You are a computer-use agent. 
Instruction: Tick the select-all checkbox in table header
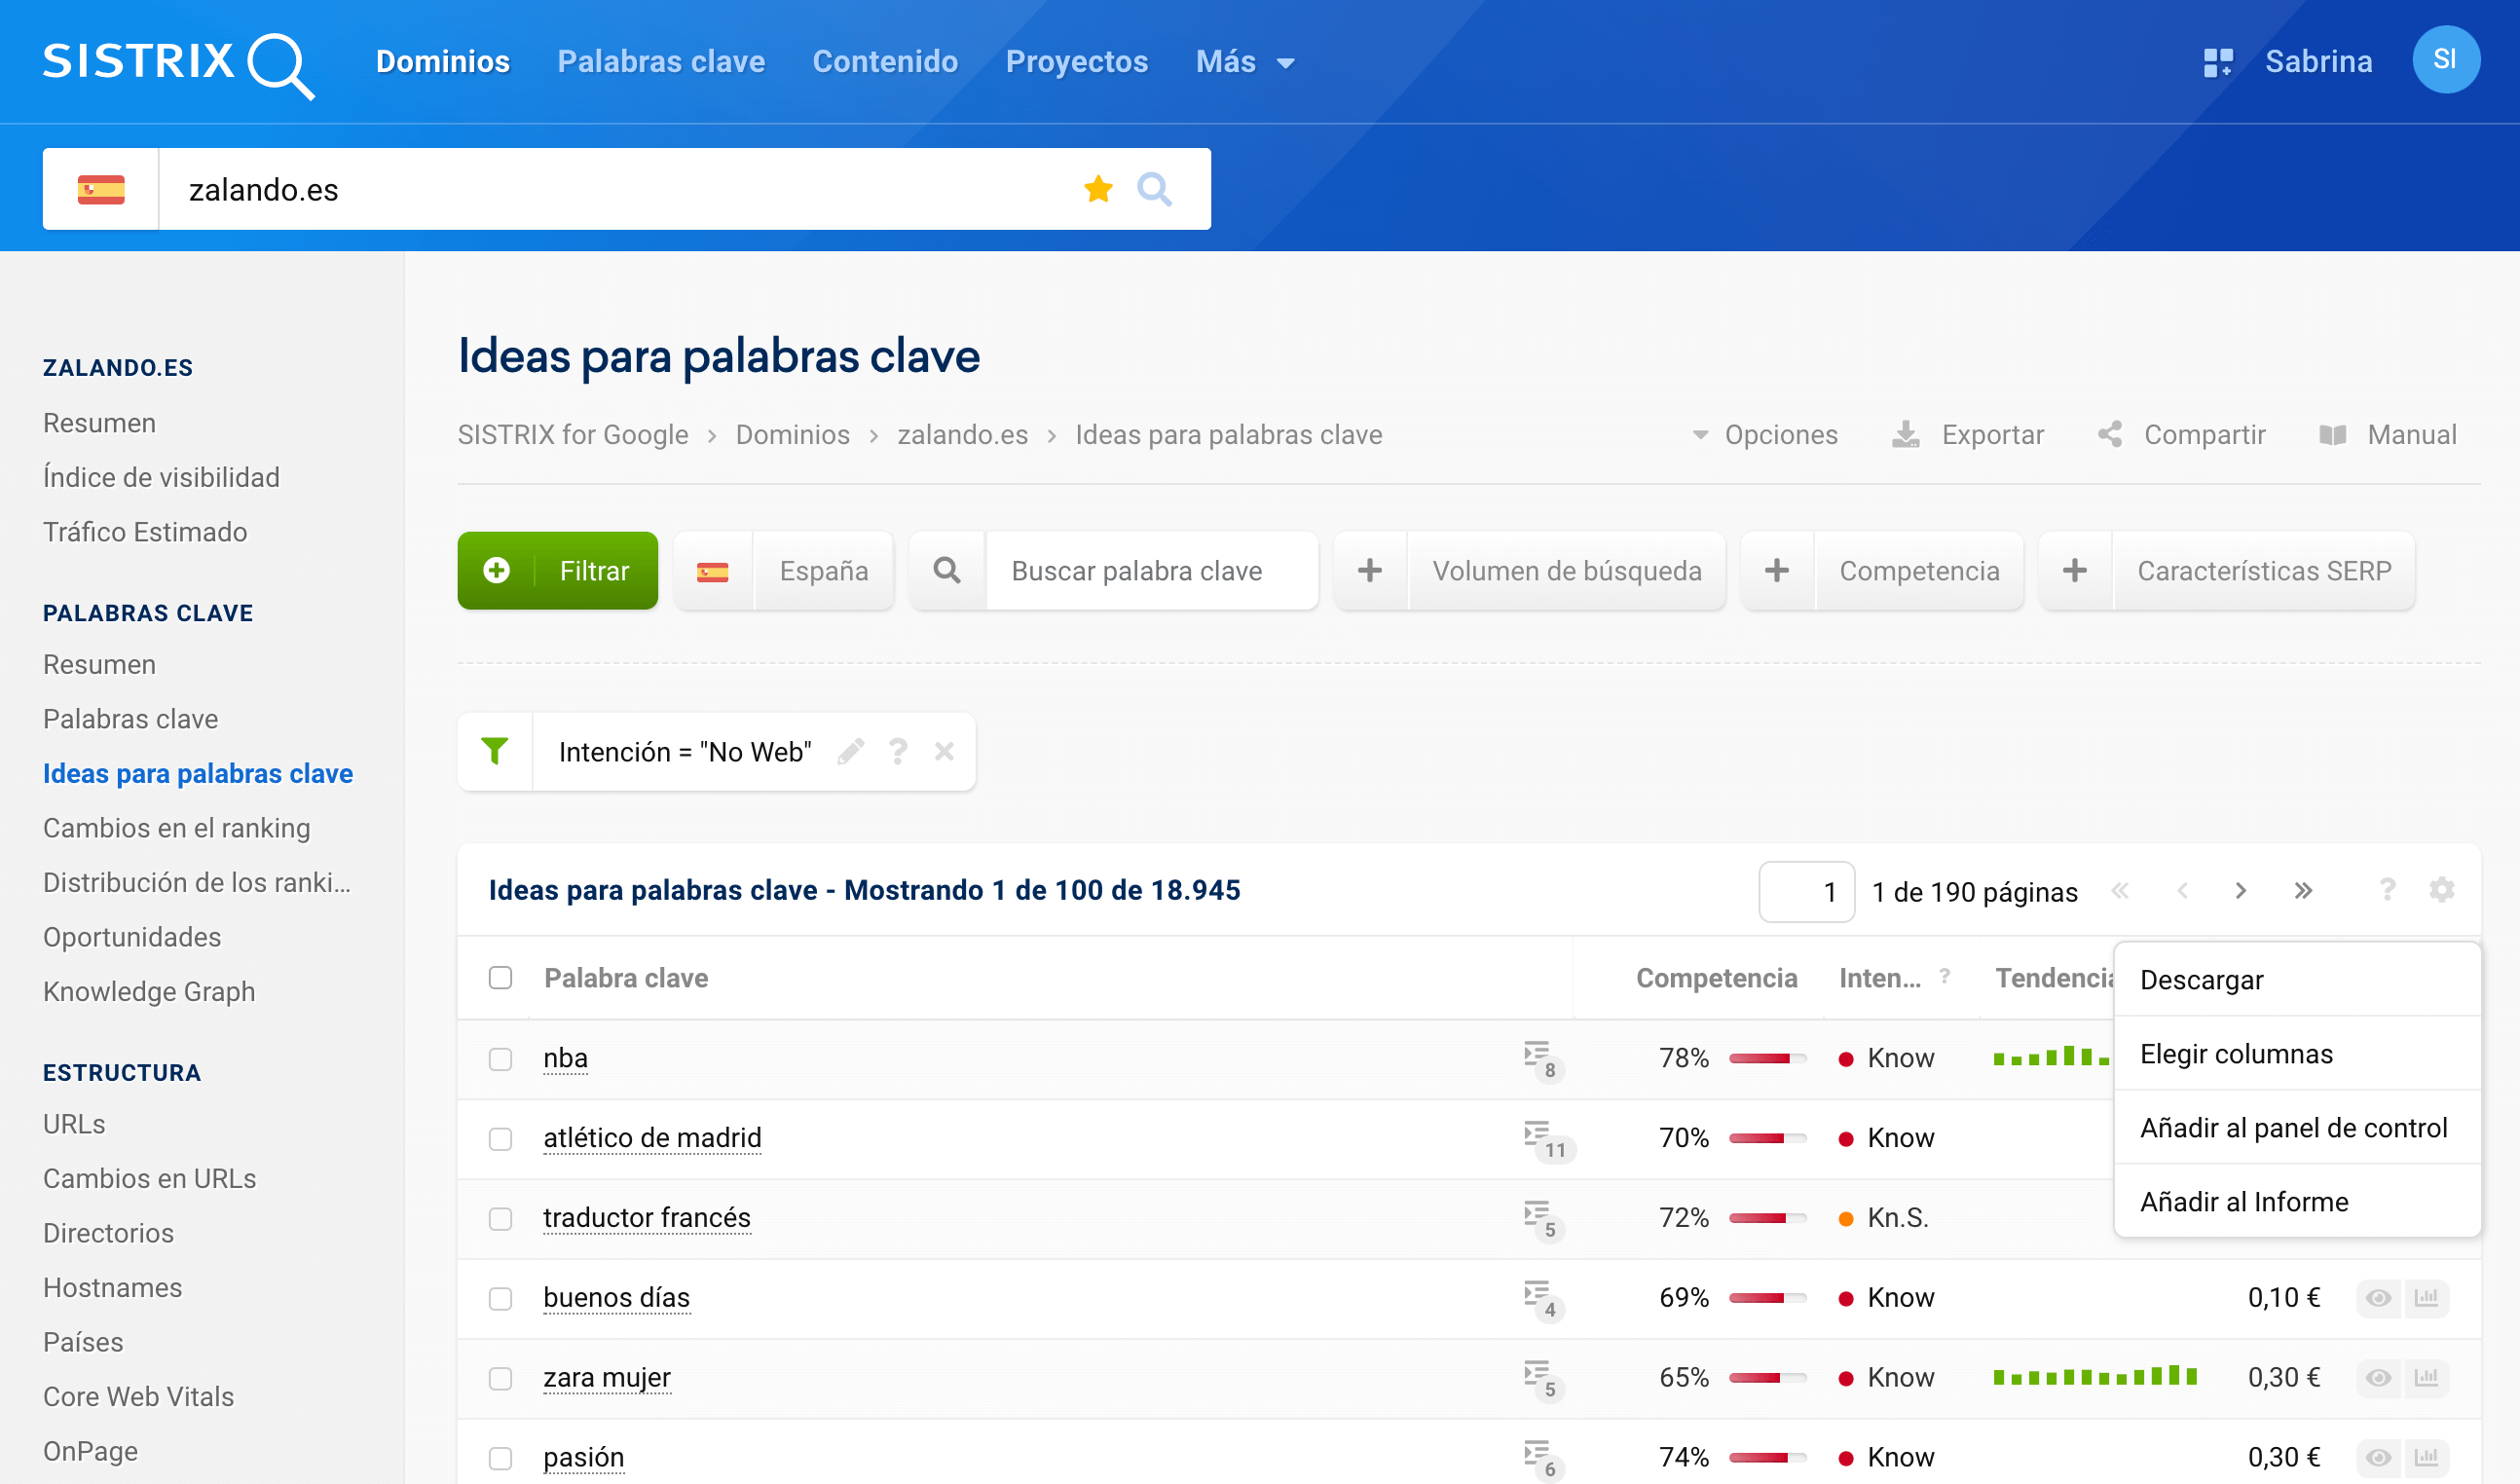500,977
